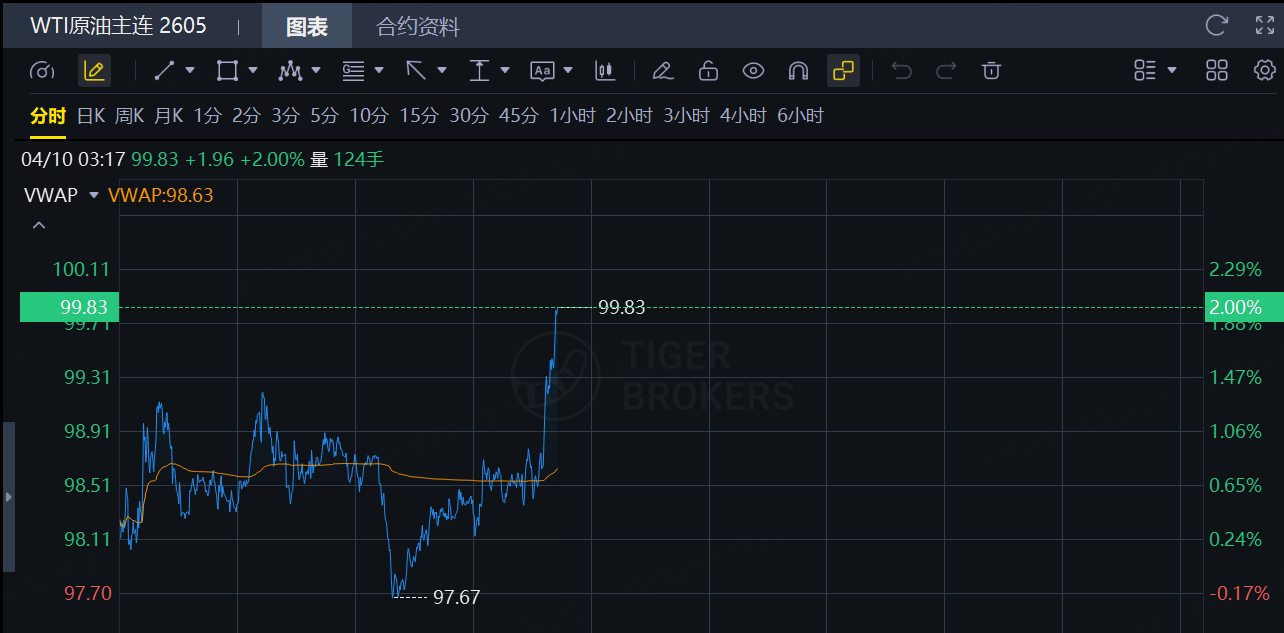1284x633 pixels.
Task: Select the 4小时 interval
Action: (x=743, y=116)
